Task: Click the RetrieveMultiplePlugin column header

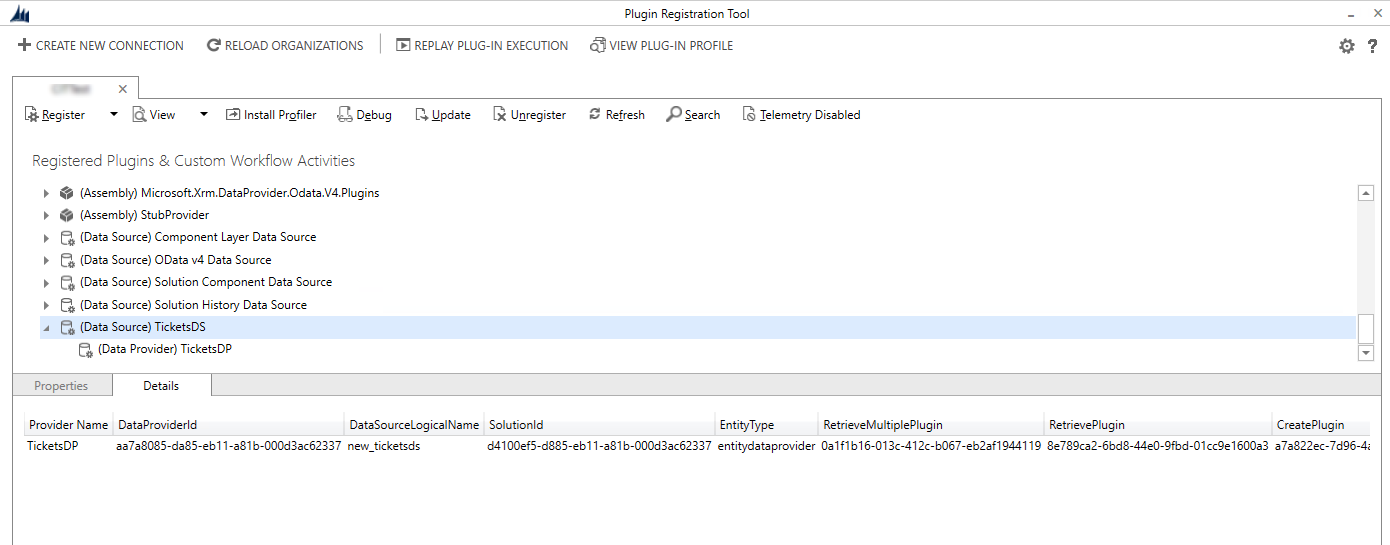Action: [x=931, y=425]
